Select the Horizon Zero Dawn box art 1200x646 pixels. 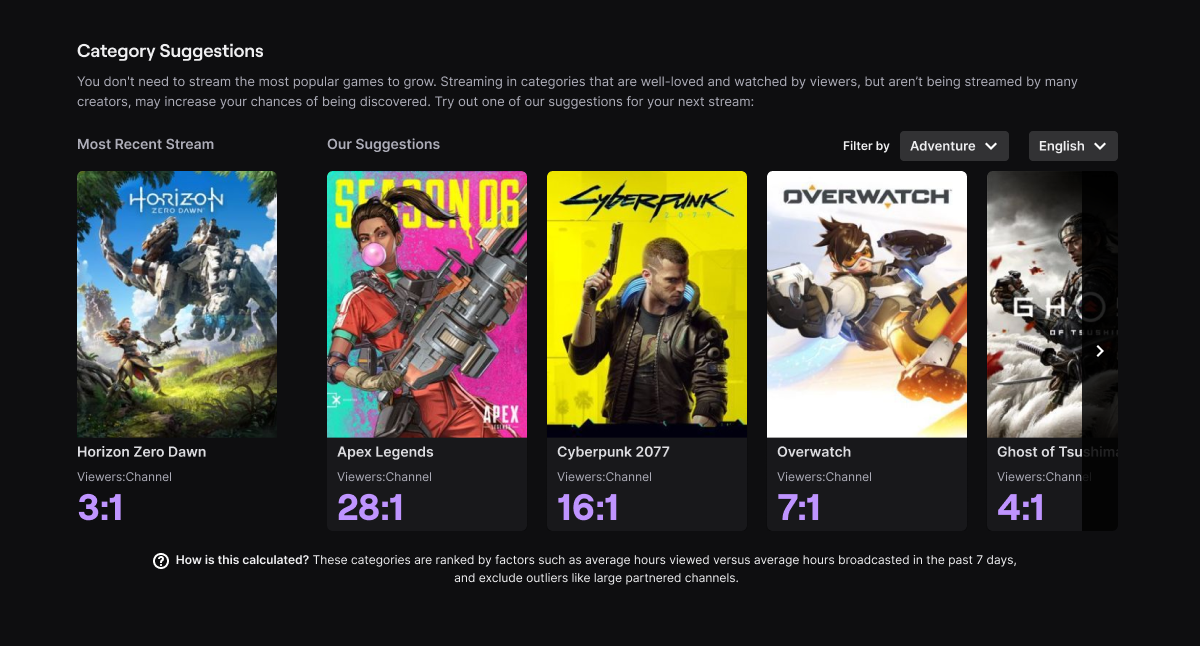[177, 304]
